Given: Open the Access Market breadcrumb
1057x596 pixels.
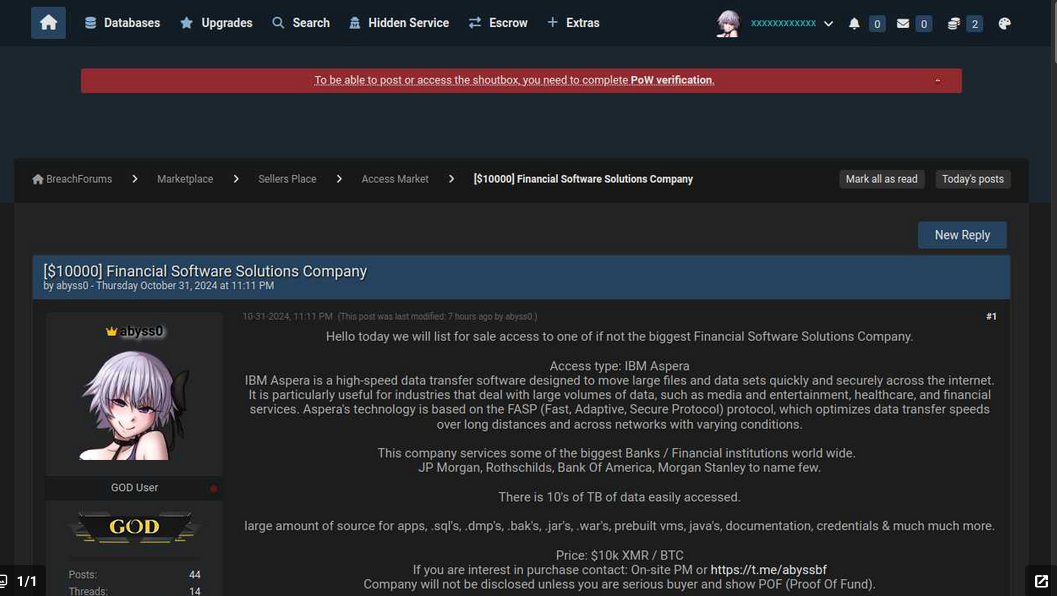Looking at the screenshot, I should click(394, 179).
